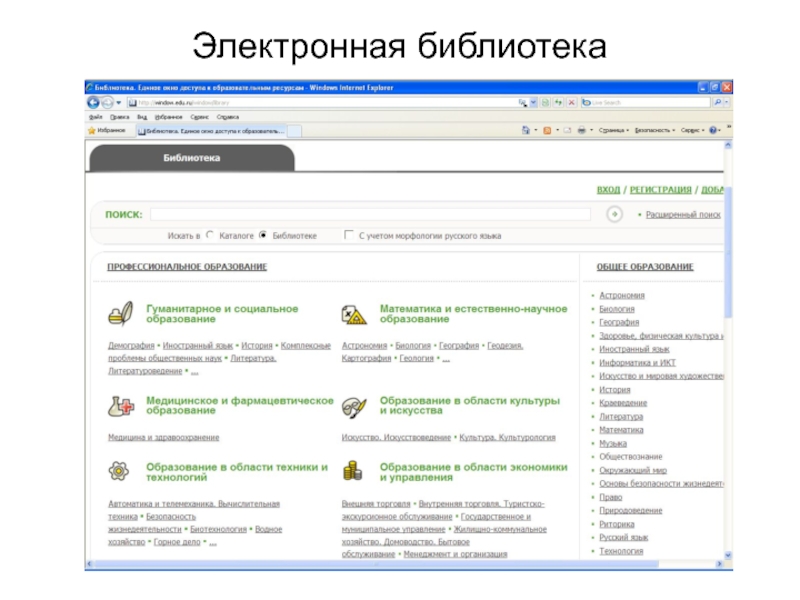The width and height of the screenshot is (800, 600).
Task: Click the Print icon in command bar
Action: click(581, 131)
